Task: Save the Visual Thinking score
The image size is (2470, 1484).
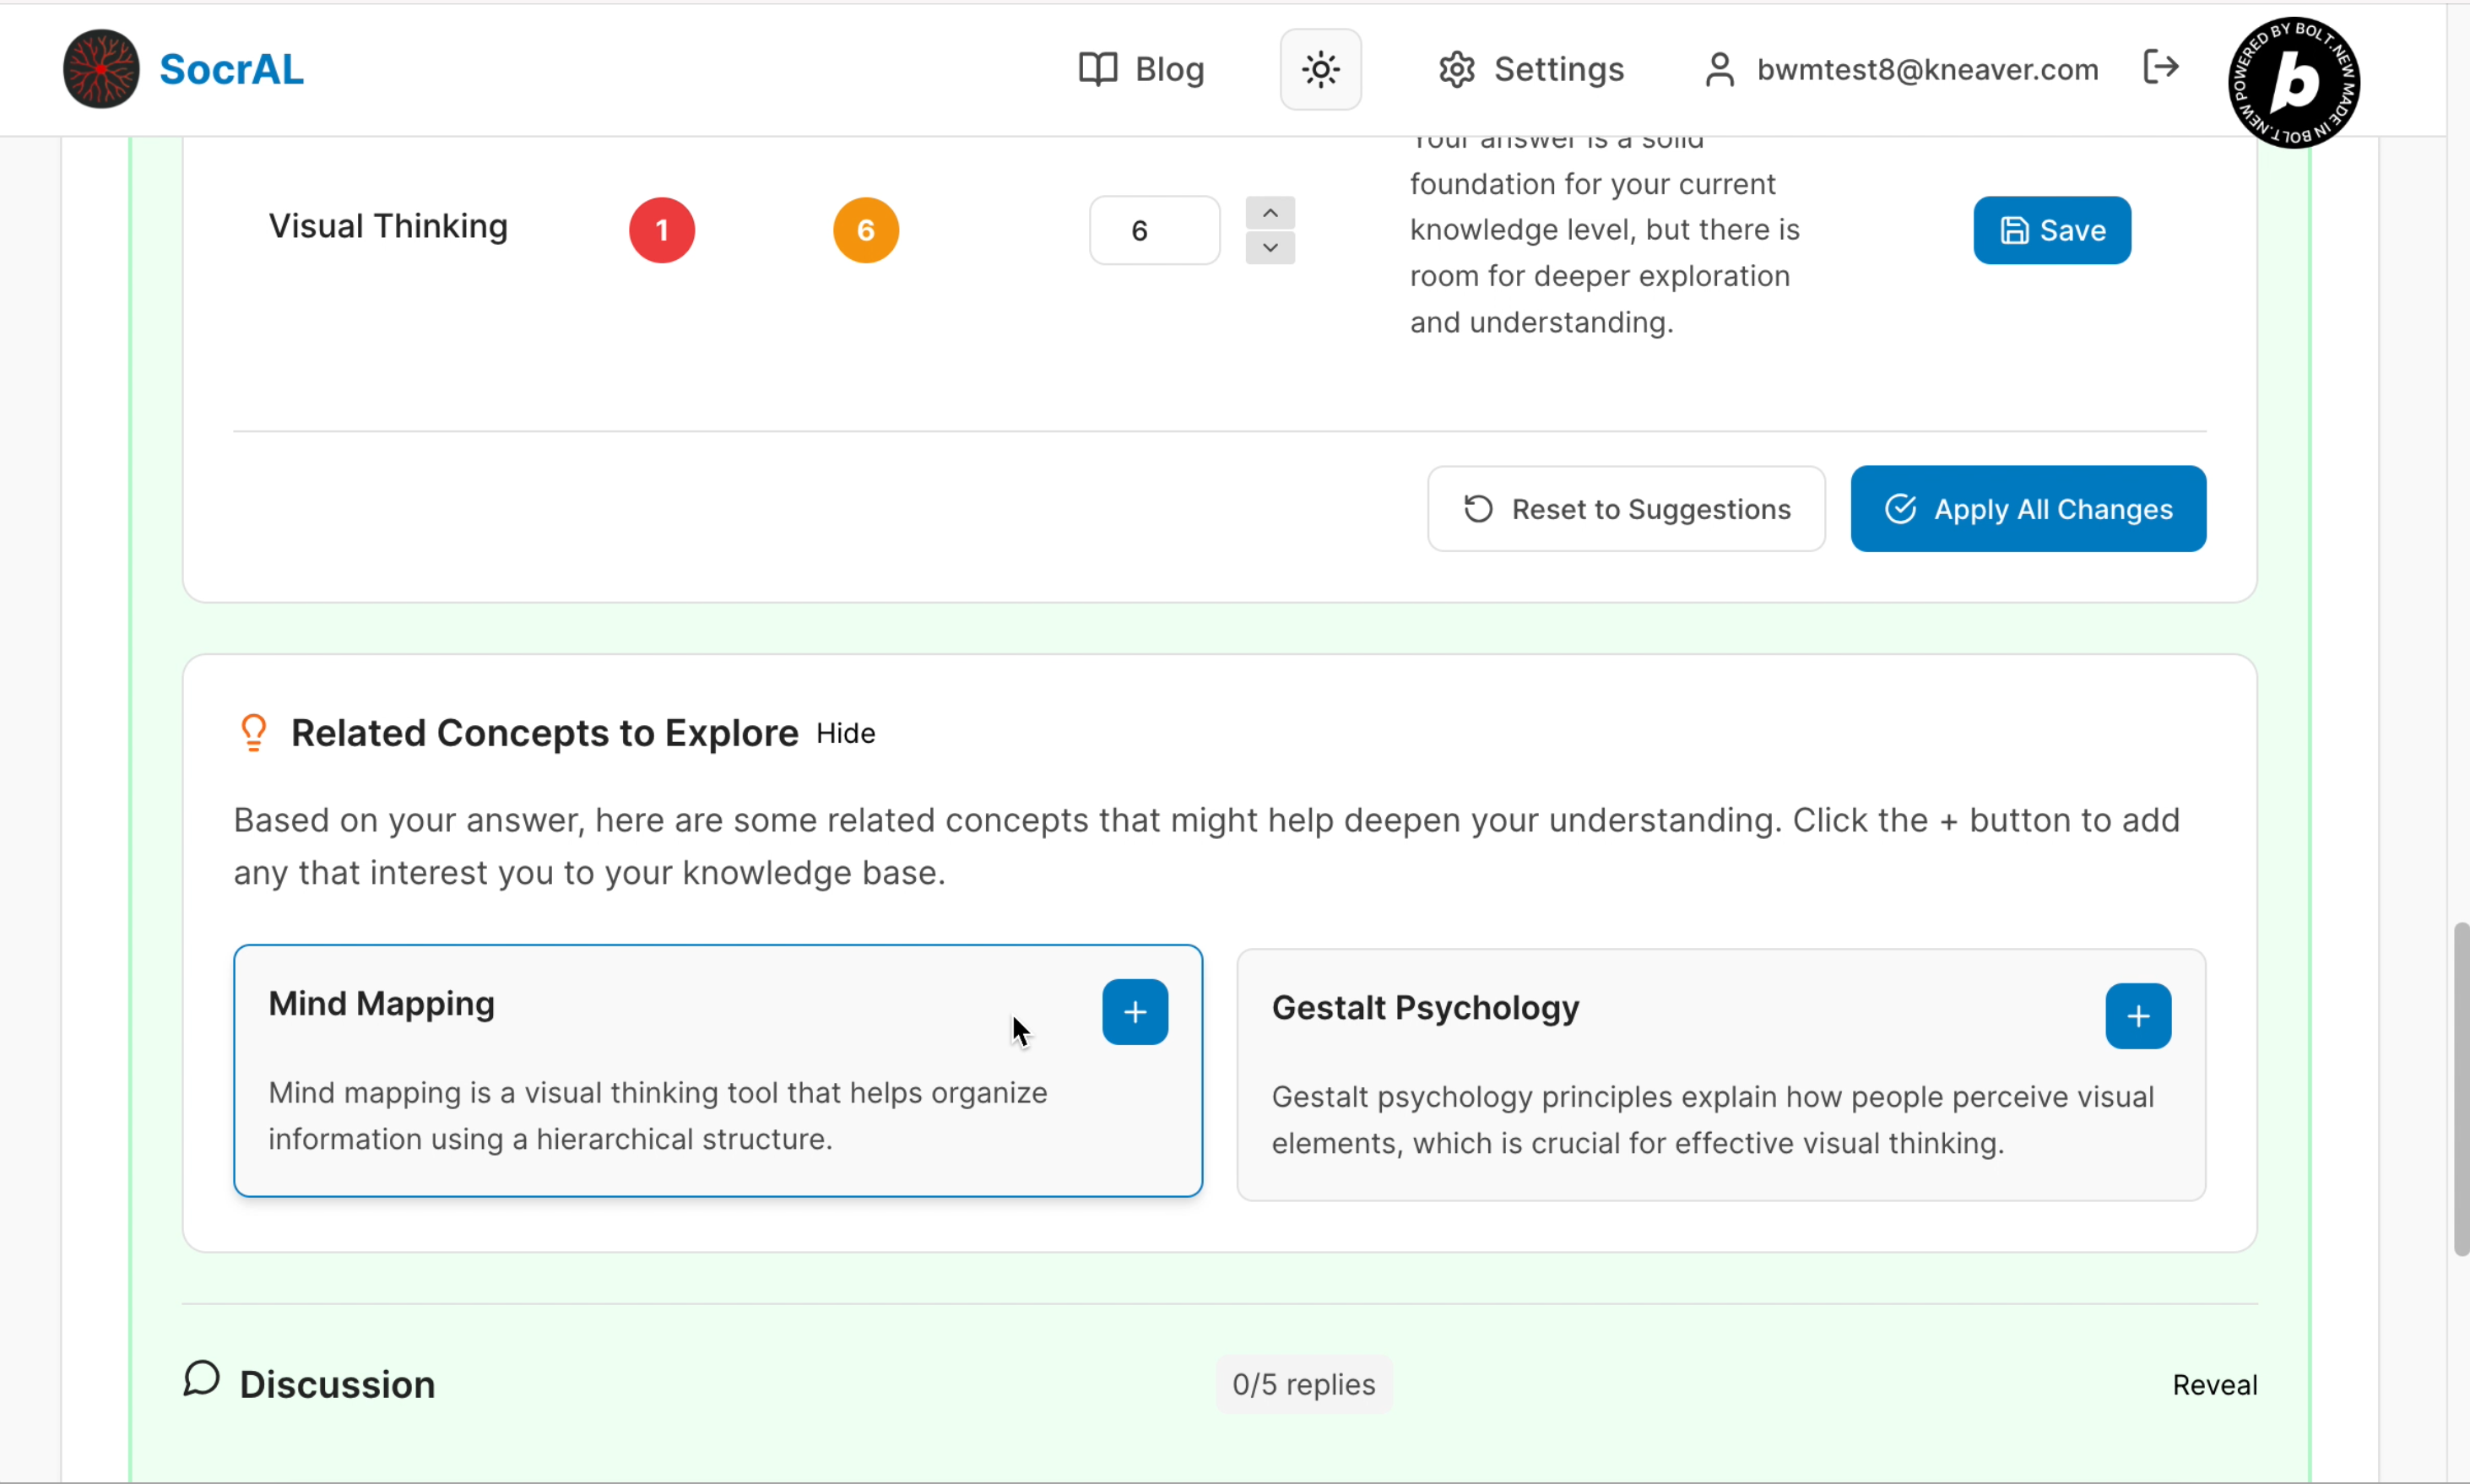Action: (x=2051, y=230)
